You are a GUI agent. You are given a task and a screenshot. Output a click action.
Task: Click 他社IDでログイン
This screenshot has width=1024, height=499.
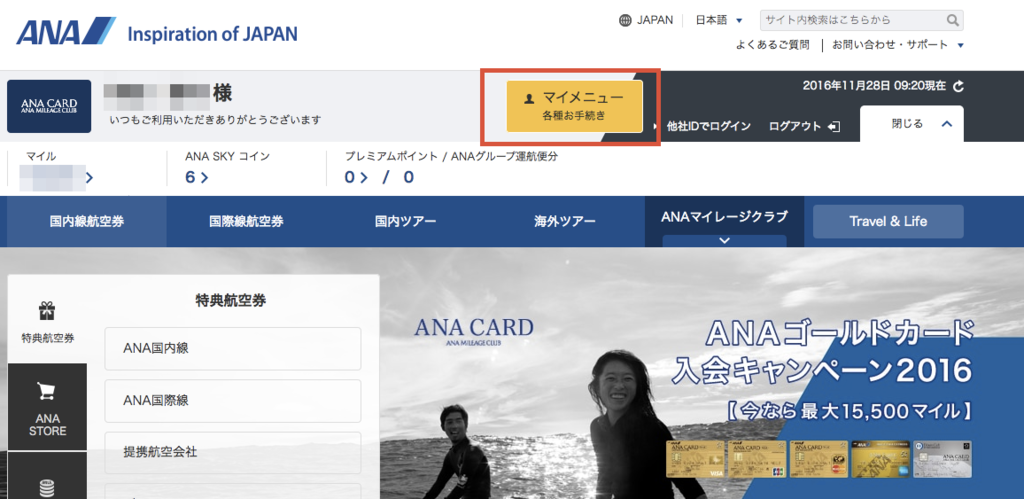coord(709,127)
